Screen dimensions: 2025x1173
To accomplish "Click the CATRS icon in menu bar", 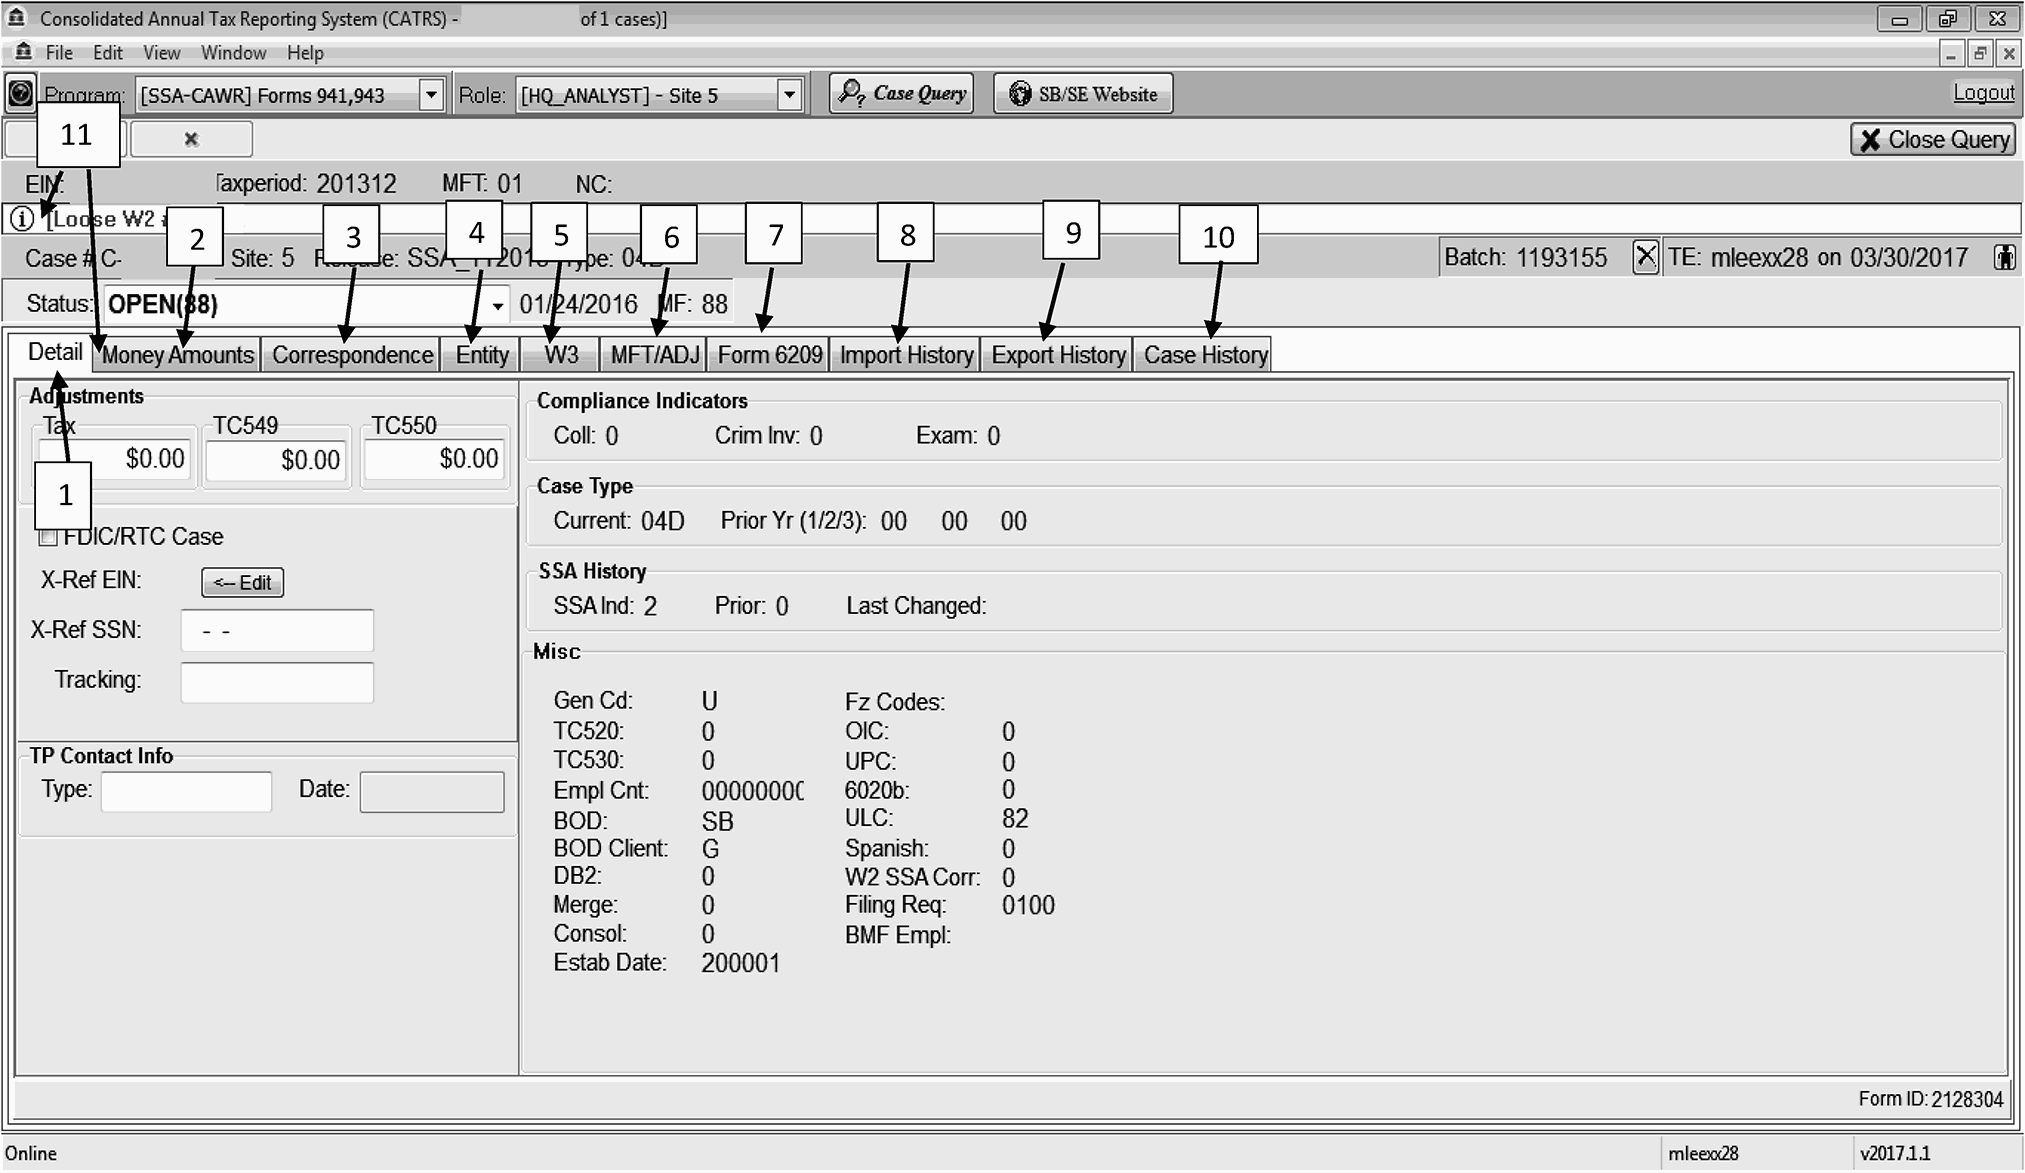I will click(x=23, y=52).
